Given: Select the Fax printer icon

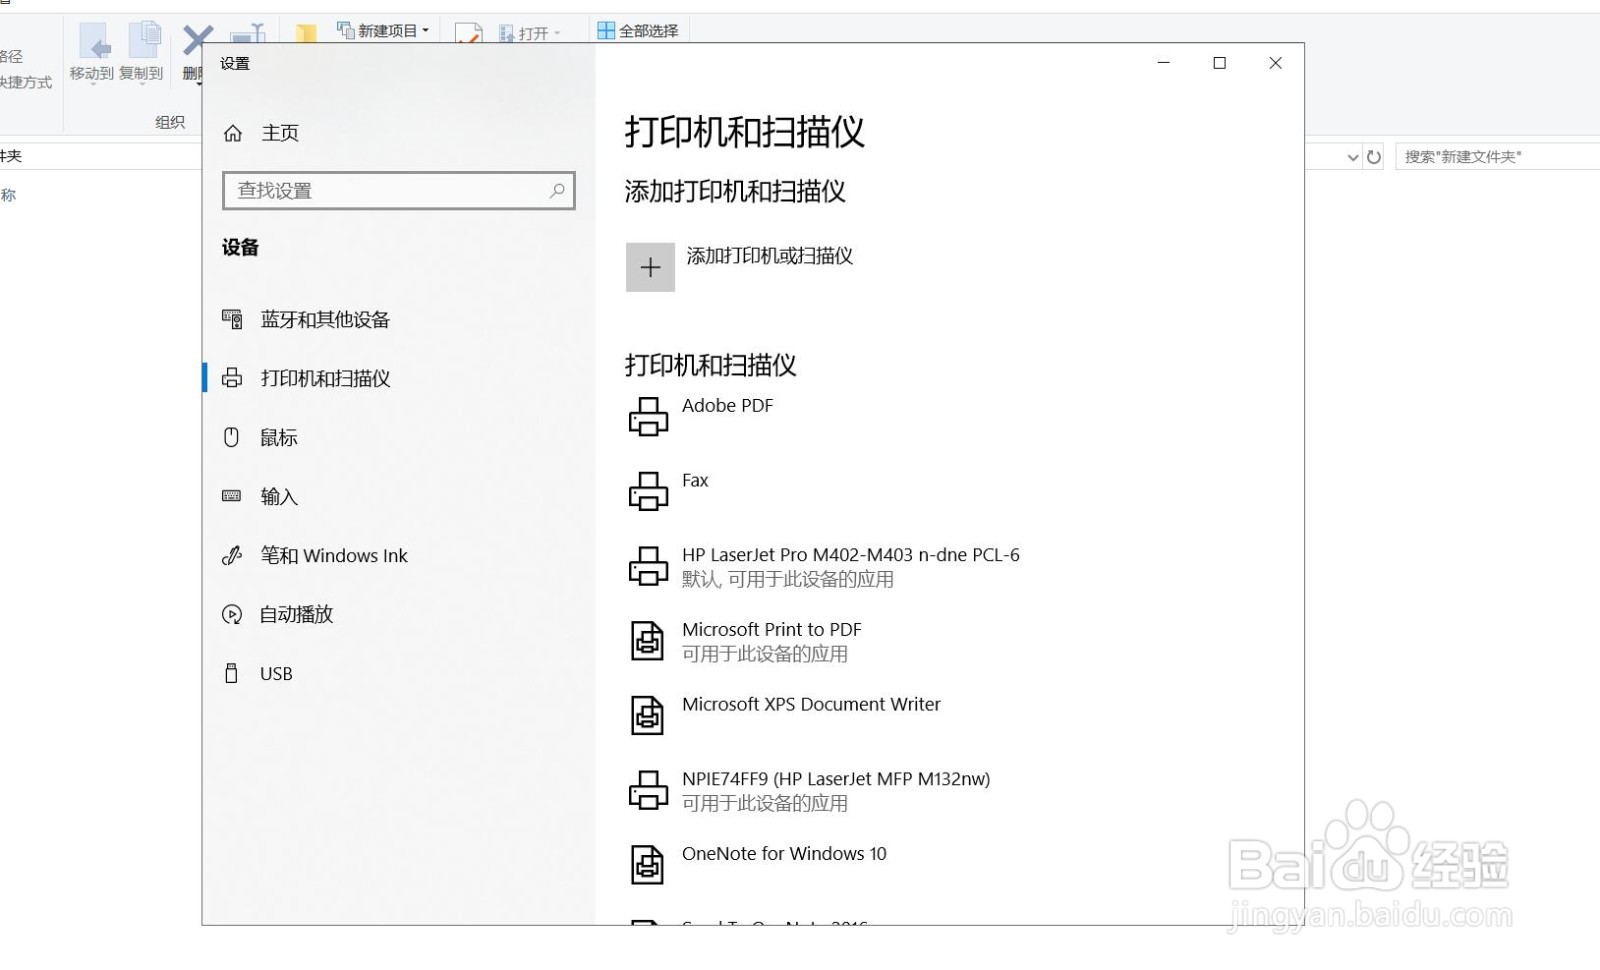Looking at the screenshot, I should (648, 491).
